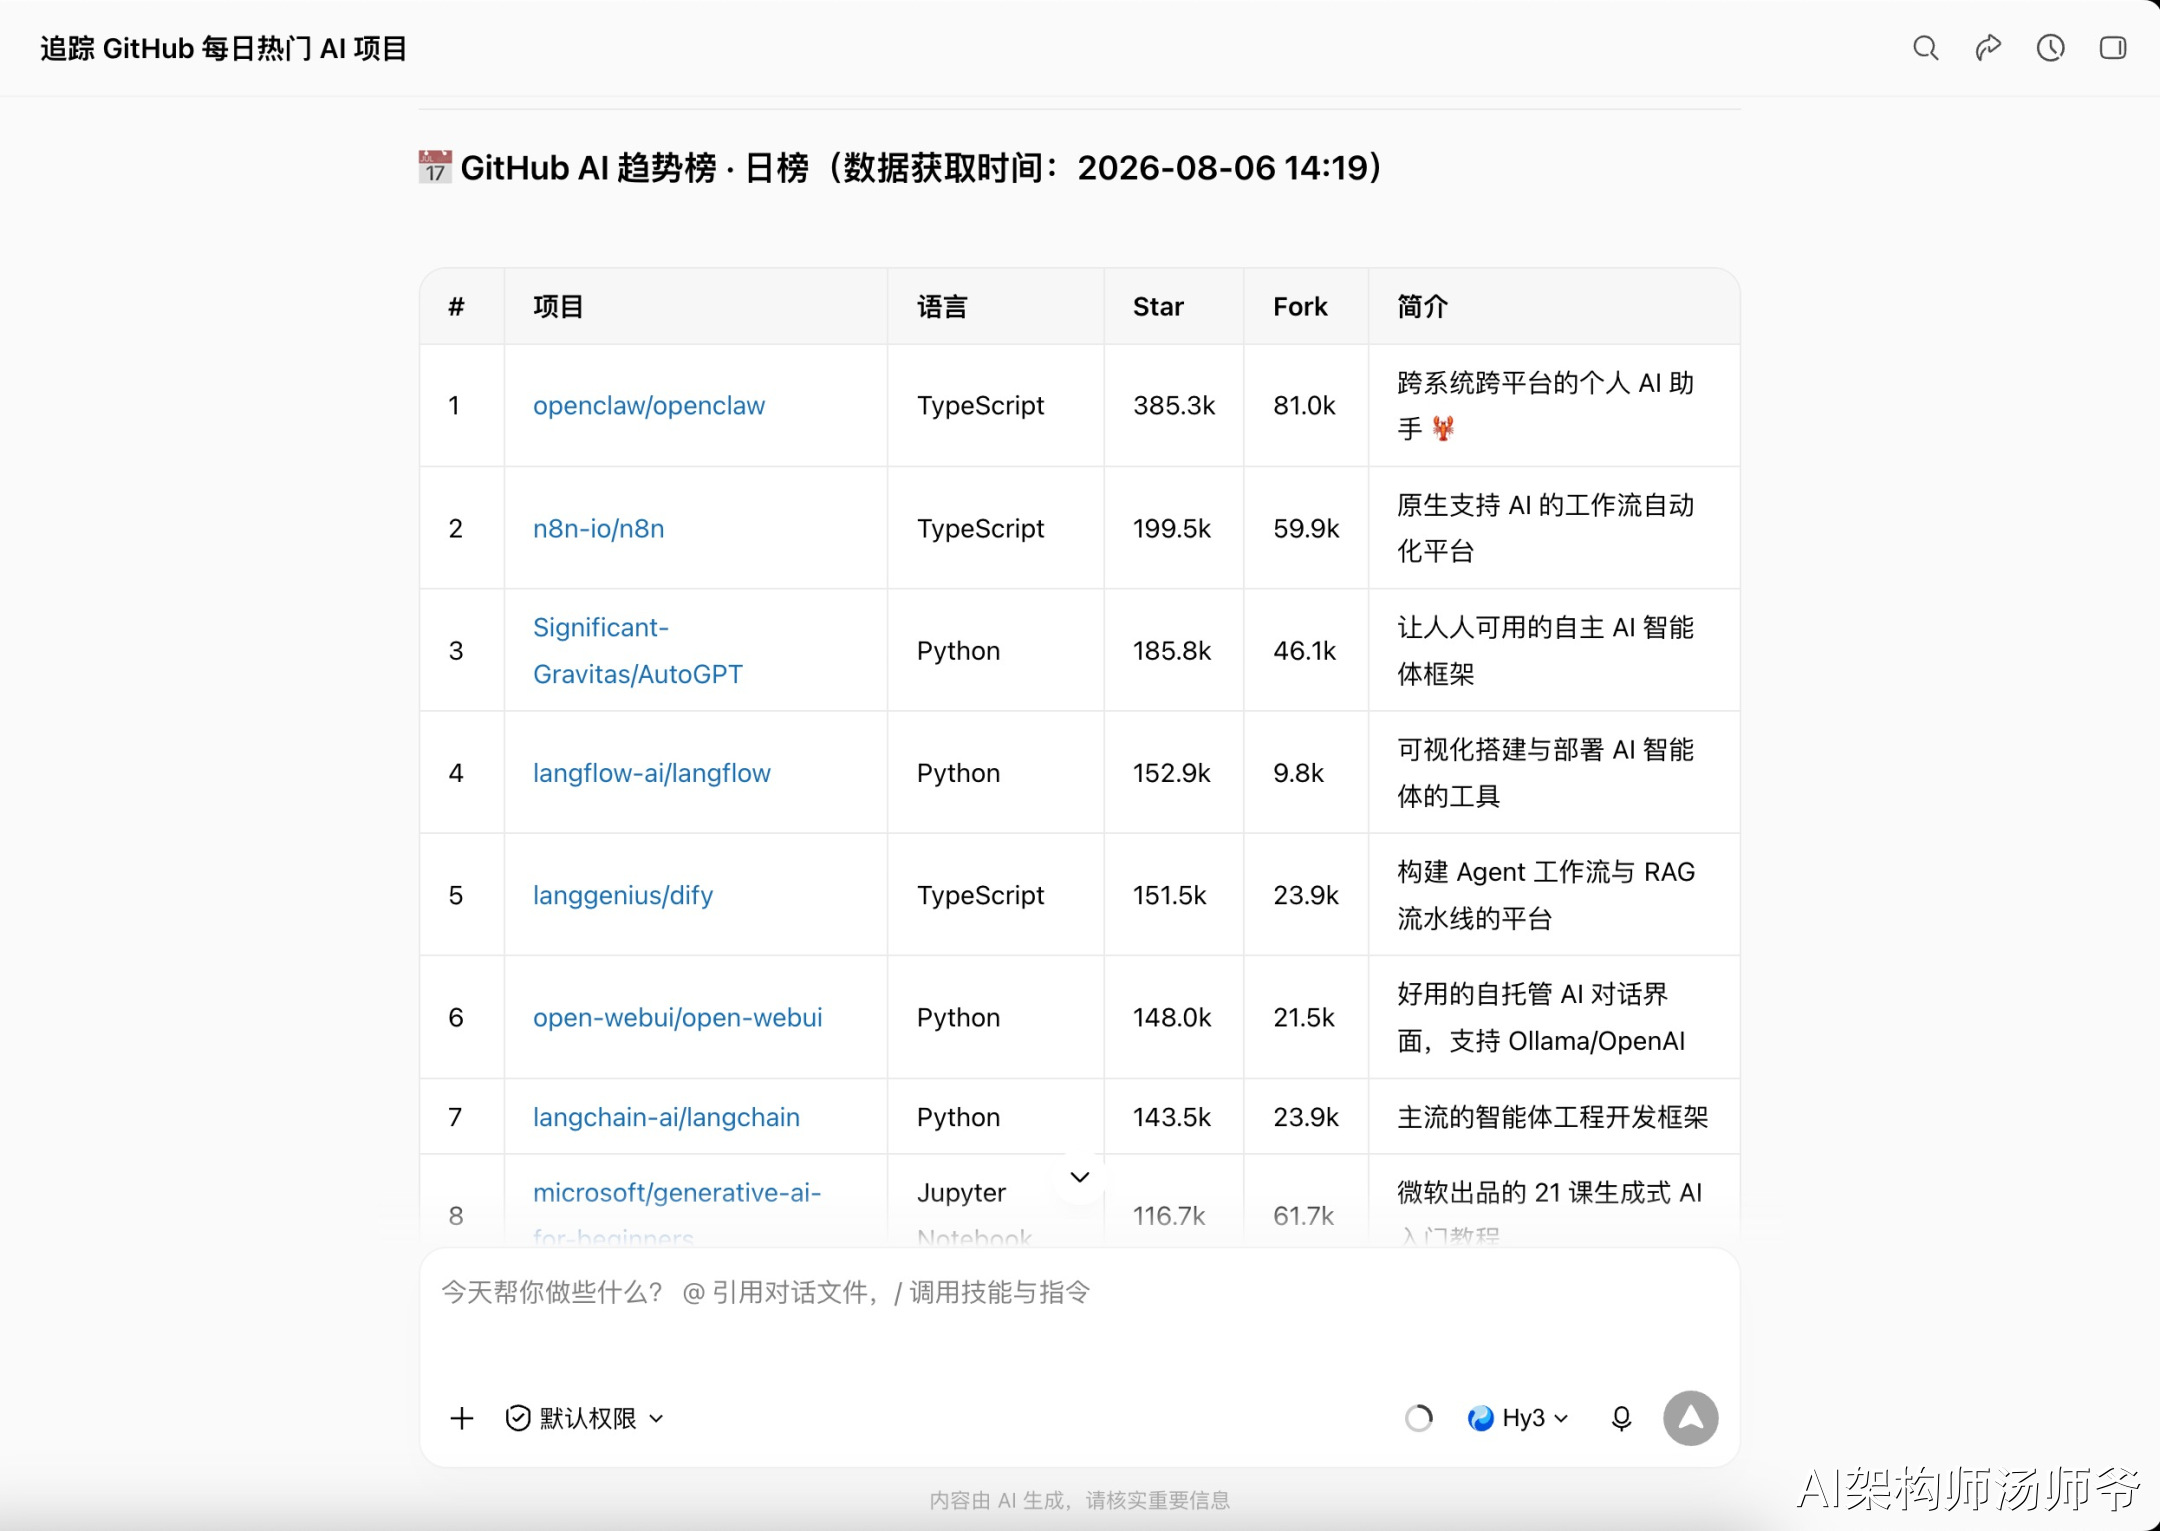Viewport: 2160px width, 1531px height.
Task: Click the send arrow button
Action: pyautogui.click(x=1690, y=1418)
